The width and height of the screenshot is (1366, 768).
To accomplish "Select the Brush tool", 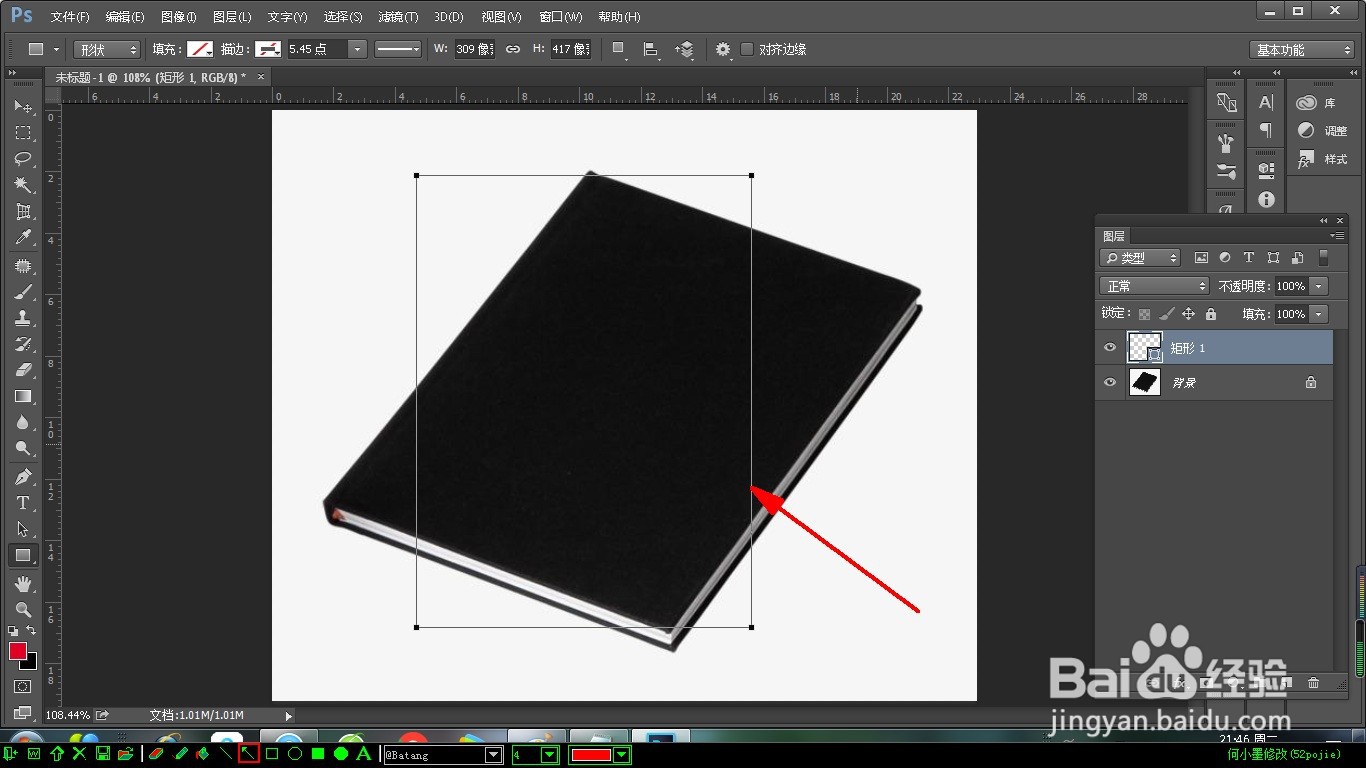I will click(22, 292).
